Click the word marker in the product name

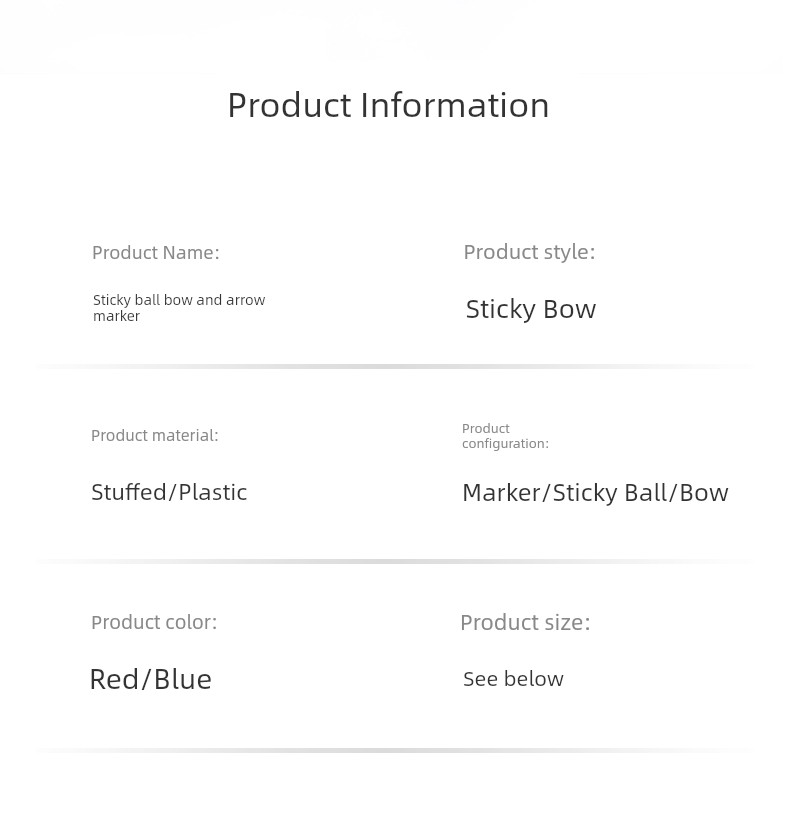click(116, 316)
